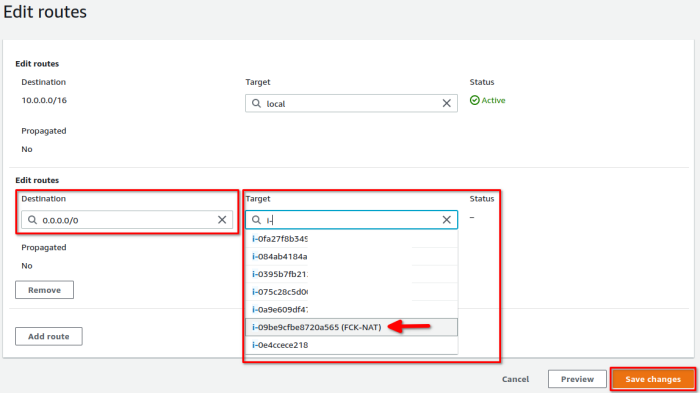This screenshot has height=393, width=700.
Task: Choose instance i-0a9e609df4 from list
Action: [x=351, y=309]
